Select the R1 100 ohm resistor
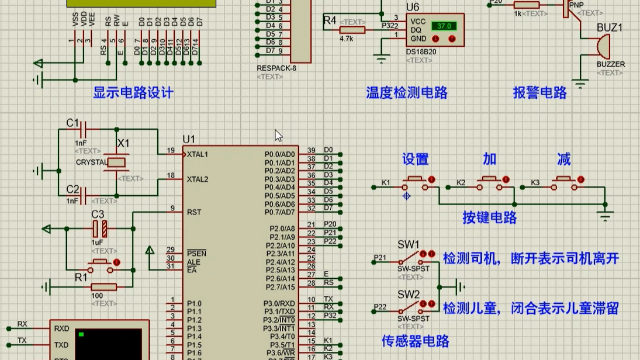 point(104,287)
